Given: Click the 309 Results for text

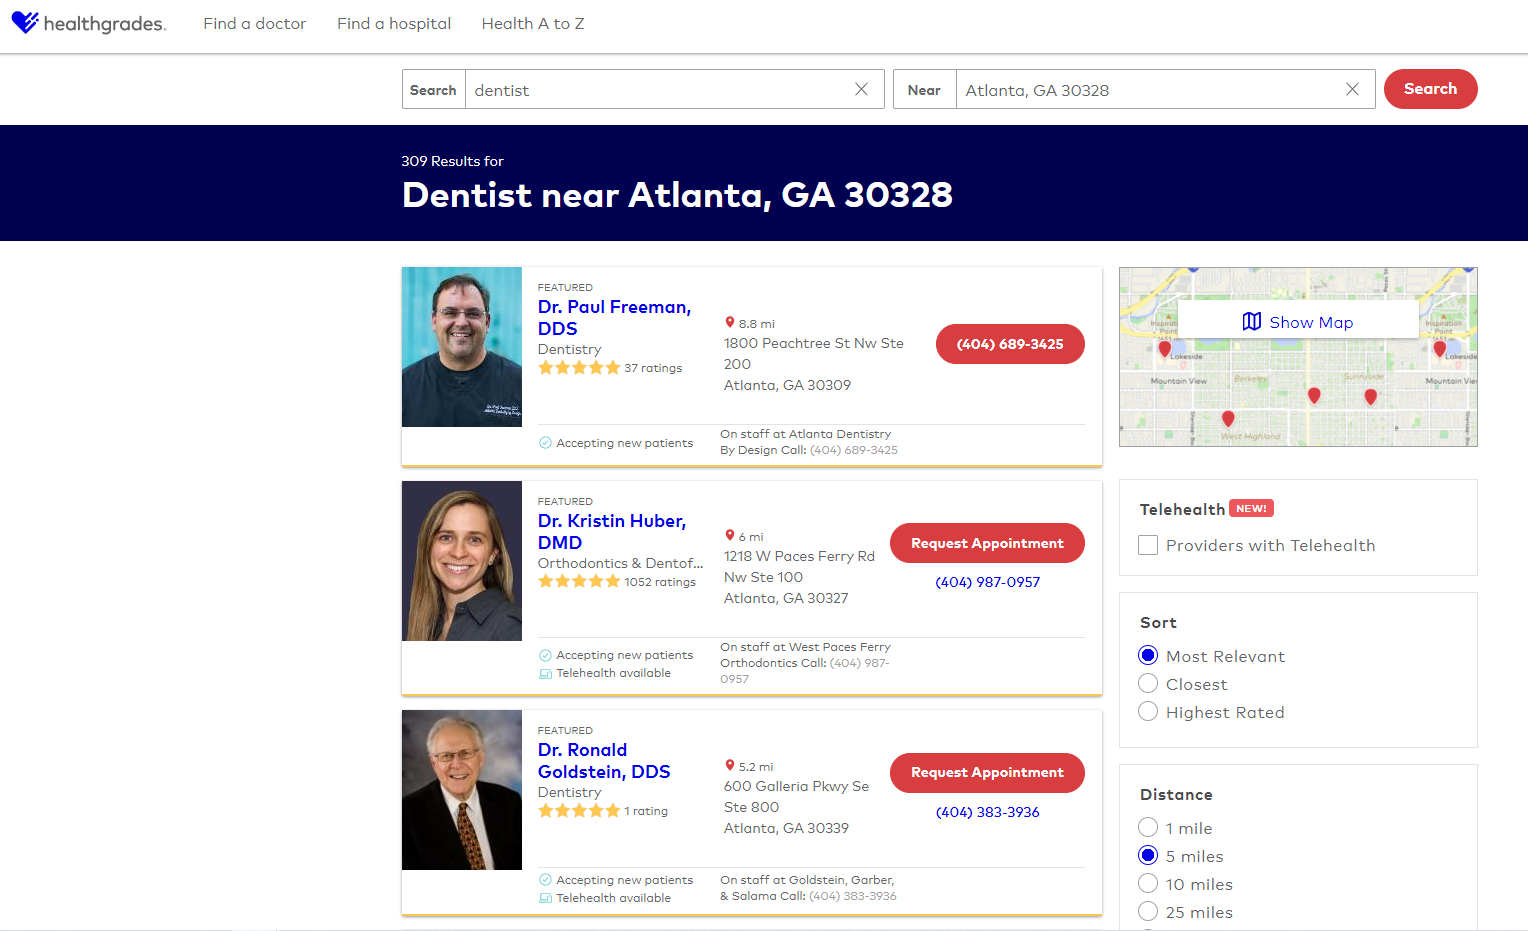Looking at the screenshot, I should (452, 161).
